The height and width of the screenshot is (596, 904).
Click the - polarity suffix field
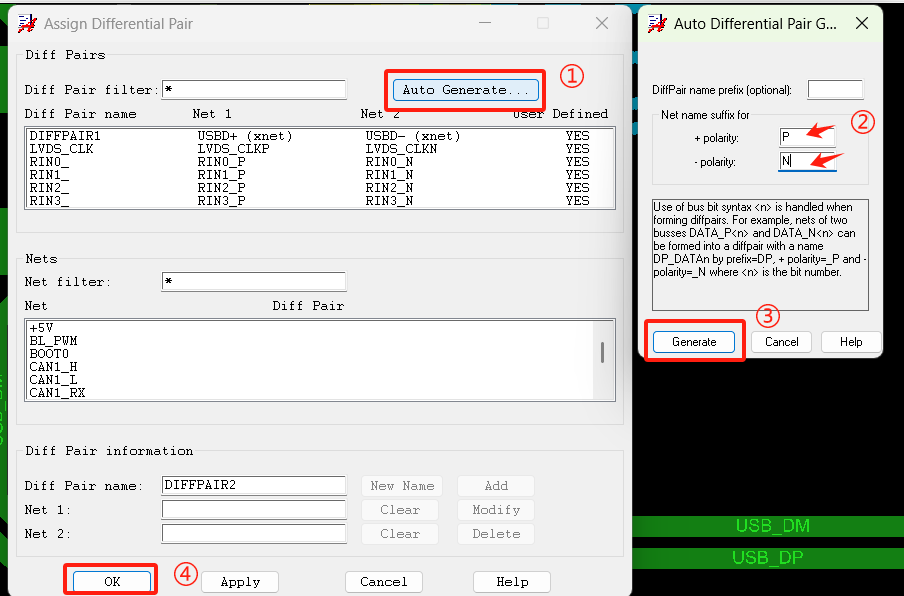tap(807, 161)
